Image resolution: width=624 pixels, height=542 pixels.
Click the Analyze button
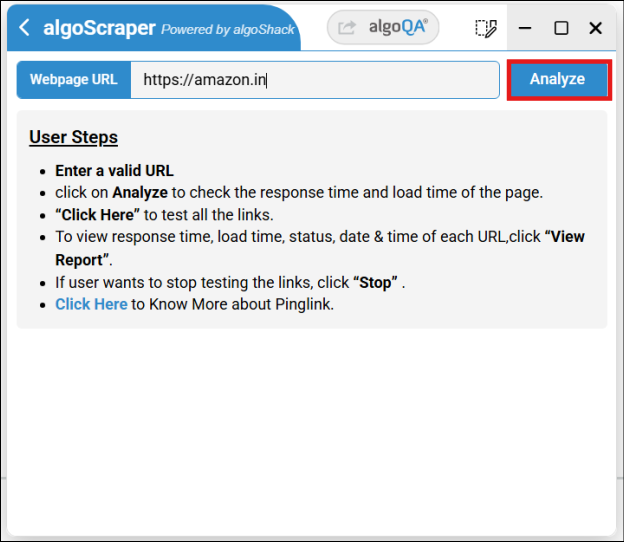[x=559, y=80]
